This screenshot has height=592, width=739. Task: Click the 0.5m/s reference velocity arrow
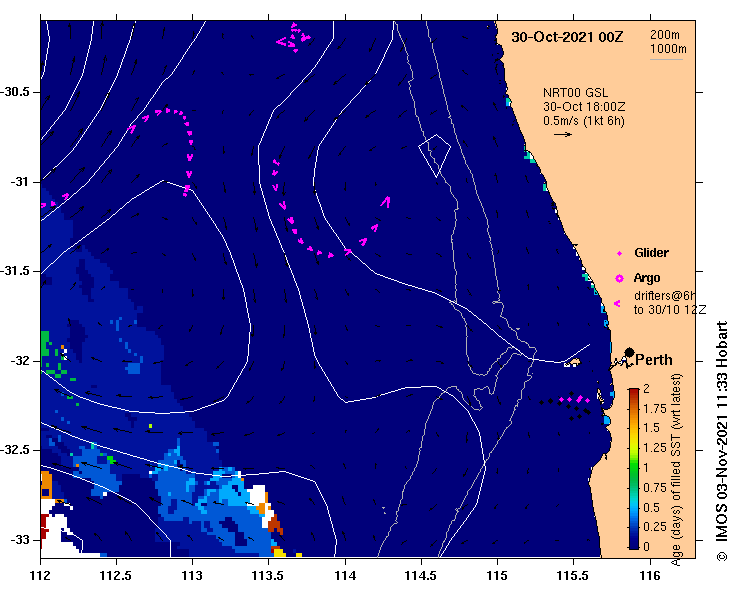coord(563,134)
